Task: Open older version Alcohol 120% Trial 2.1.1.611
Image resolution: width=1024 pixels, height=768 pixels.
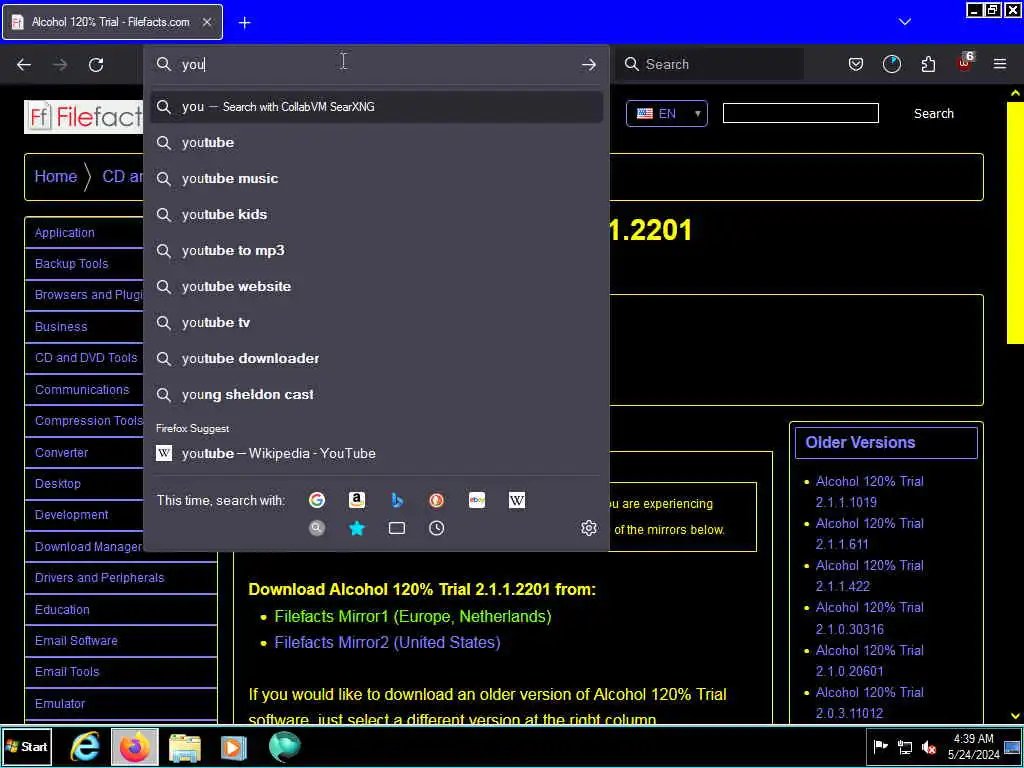Action: pos(869,534)
